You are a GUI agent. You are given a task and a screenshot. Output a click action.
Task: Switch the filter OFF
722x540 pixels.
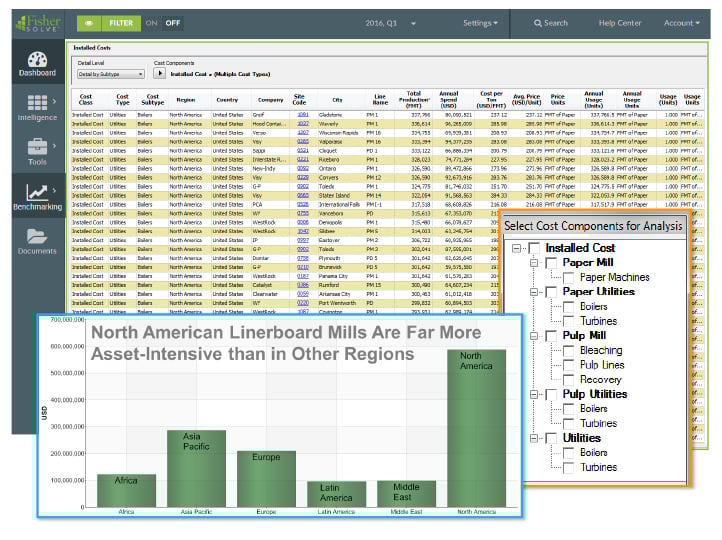click(173, 23)
